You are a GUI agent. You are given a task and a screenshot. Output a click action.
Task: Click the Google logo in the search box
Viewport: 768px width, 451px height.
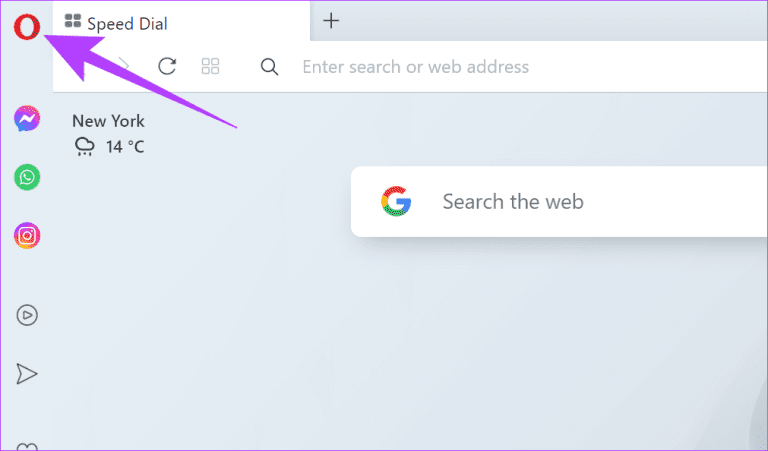[396, 202]
